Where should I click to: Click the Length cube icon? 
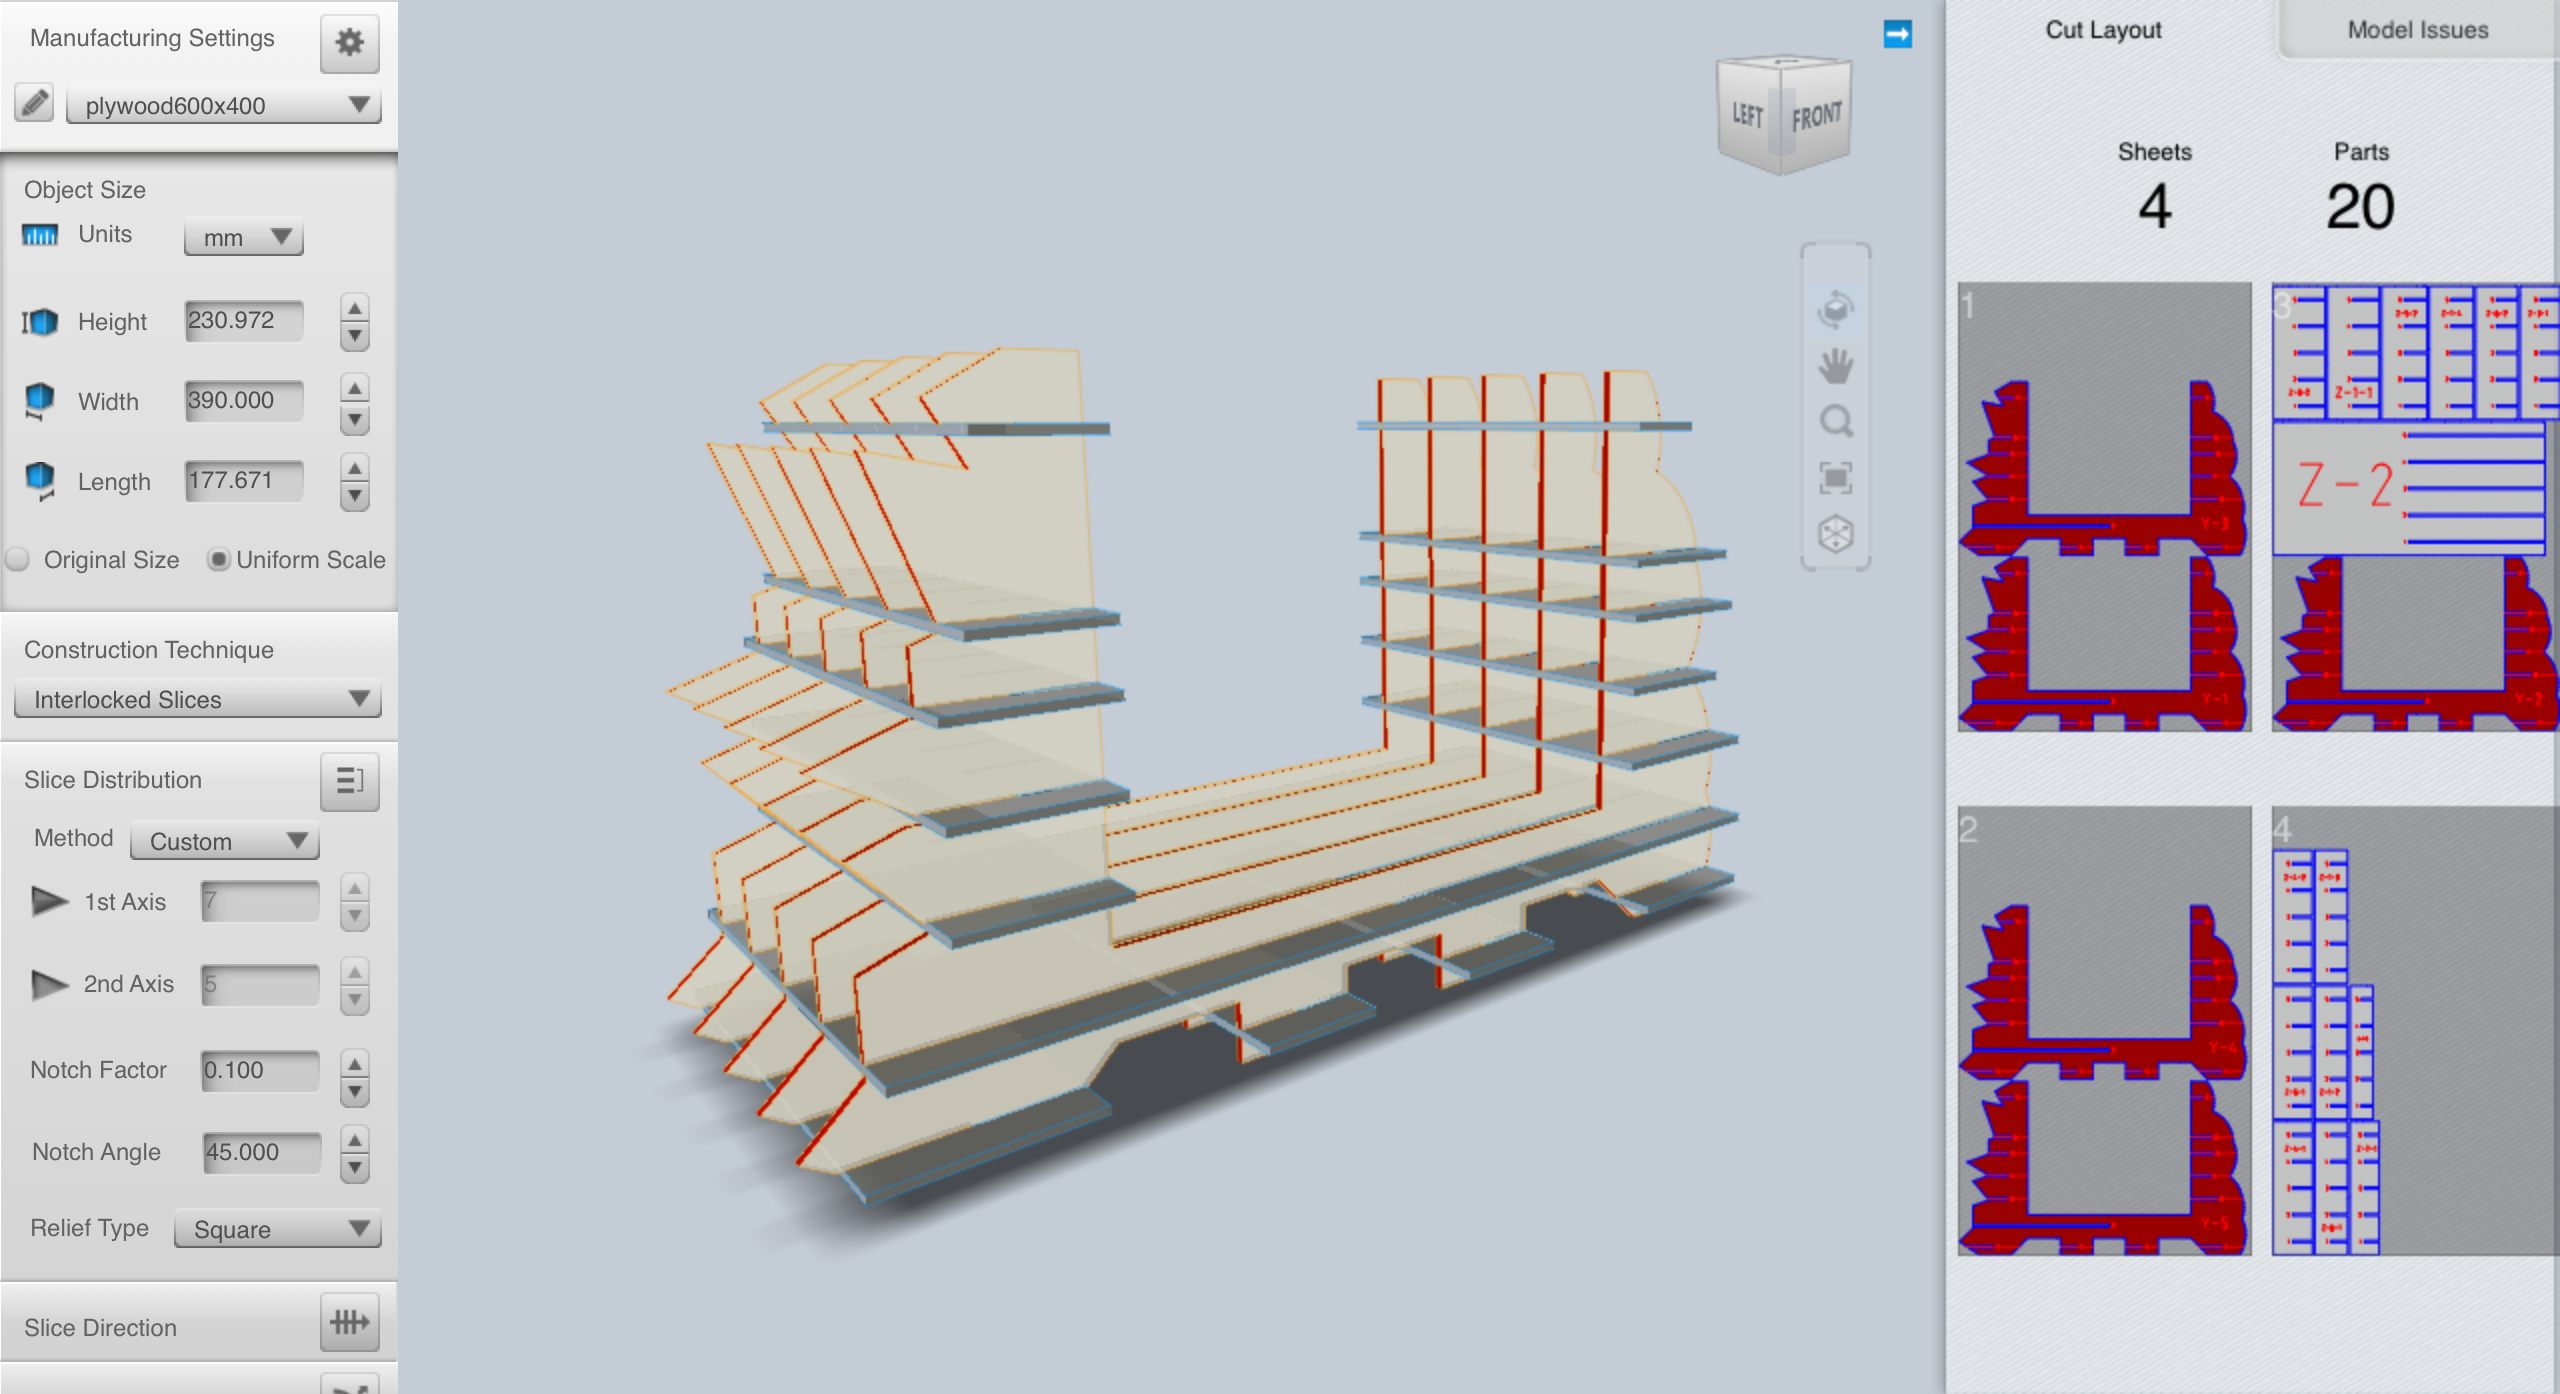point(39,480)
